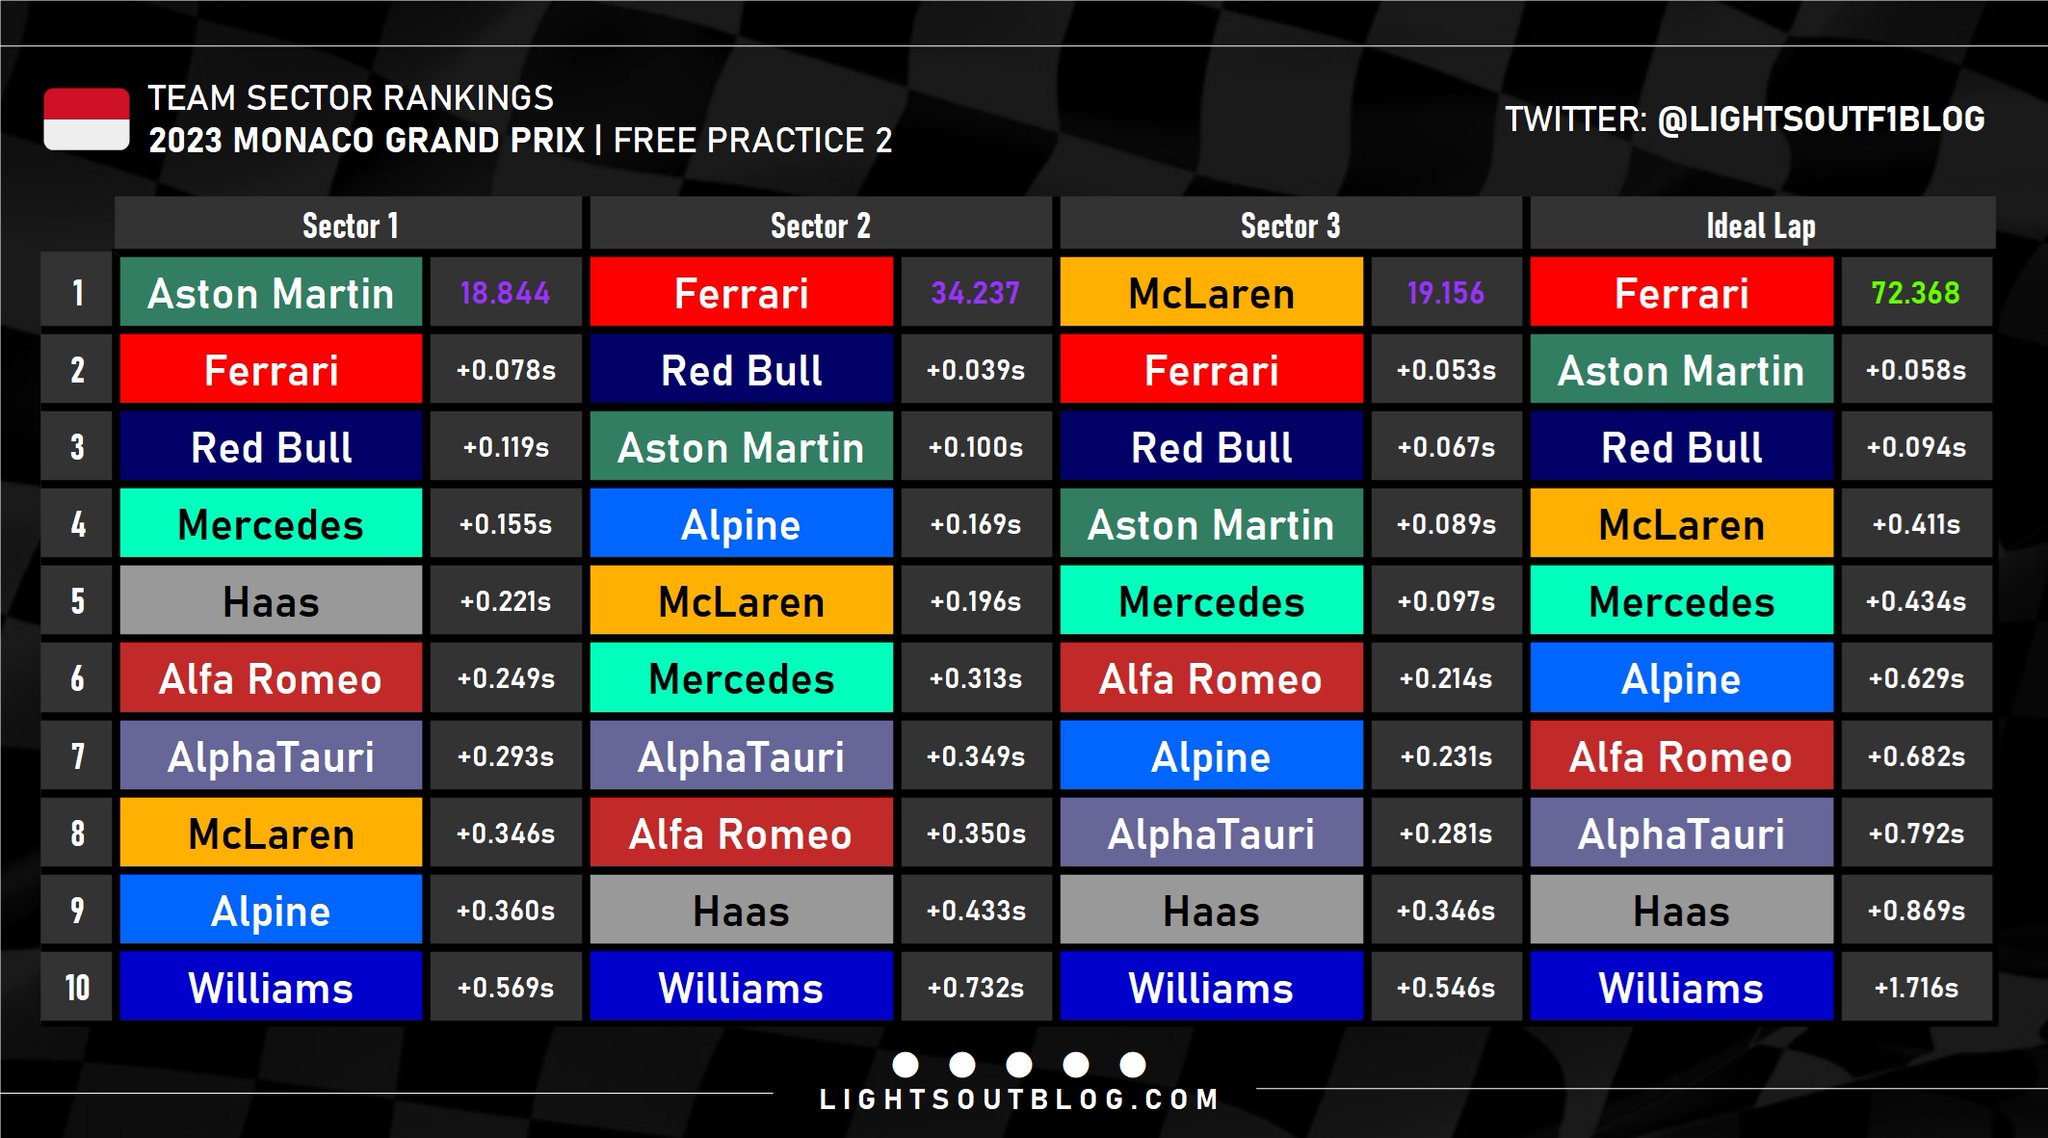The height and width of the screenshot is (1138, 2048).
Task: Click the purple 18.844 sector time
Action: point(505,292)
